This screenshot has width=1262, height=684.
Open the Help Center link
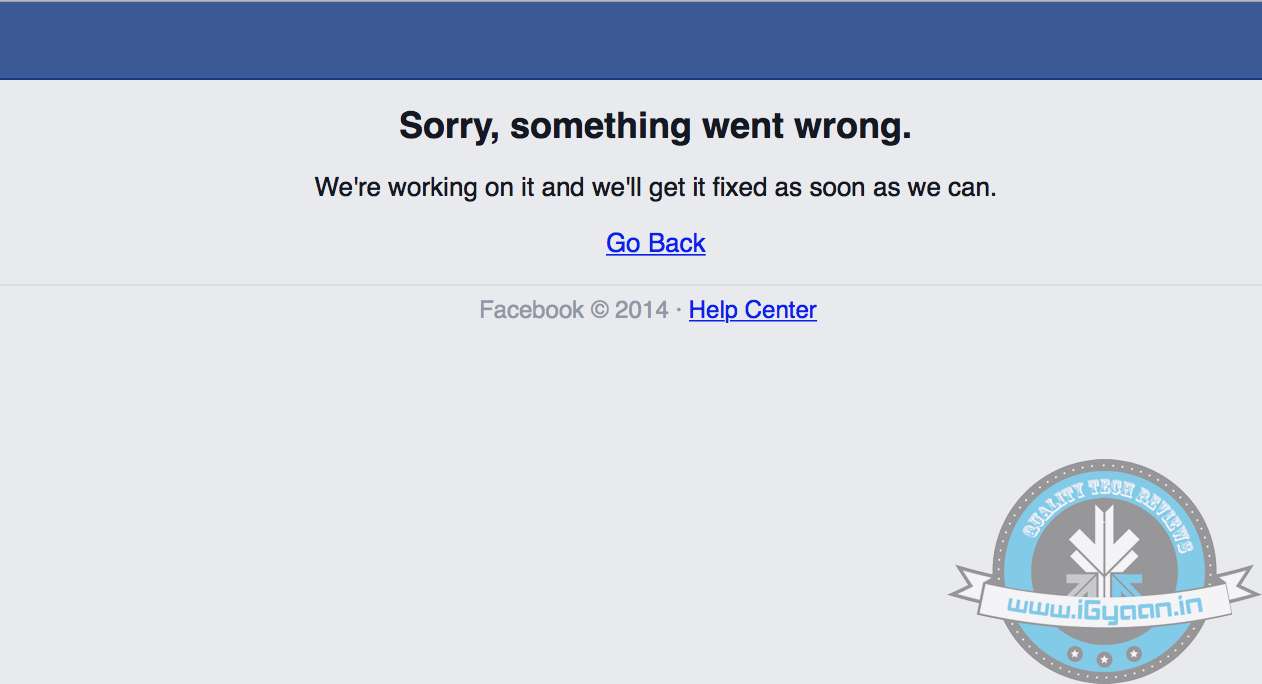click(x=752, y=310)
